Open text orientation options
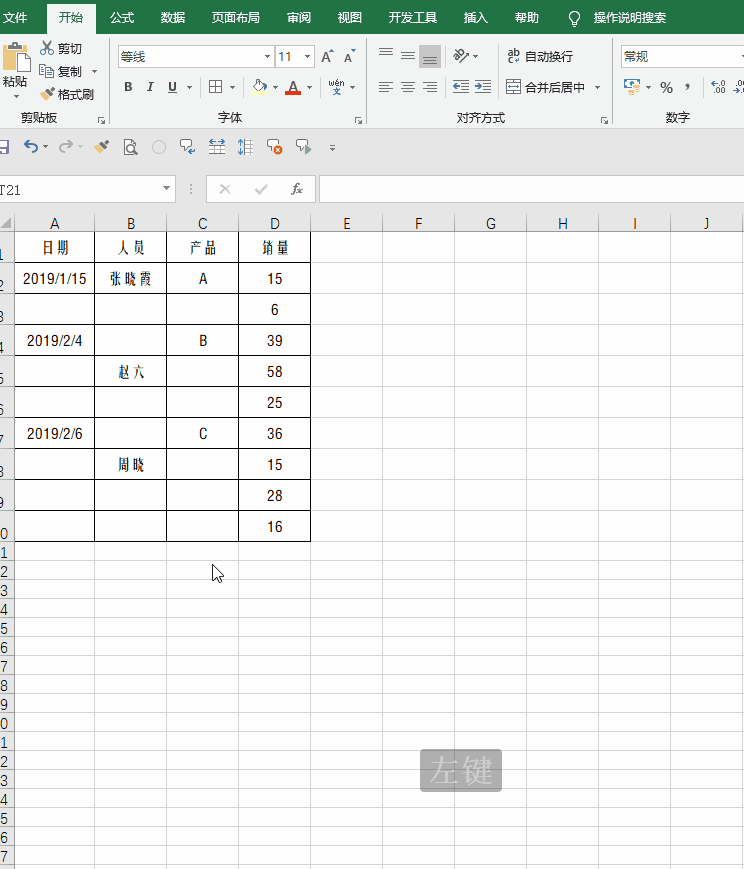 point(466,56)
